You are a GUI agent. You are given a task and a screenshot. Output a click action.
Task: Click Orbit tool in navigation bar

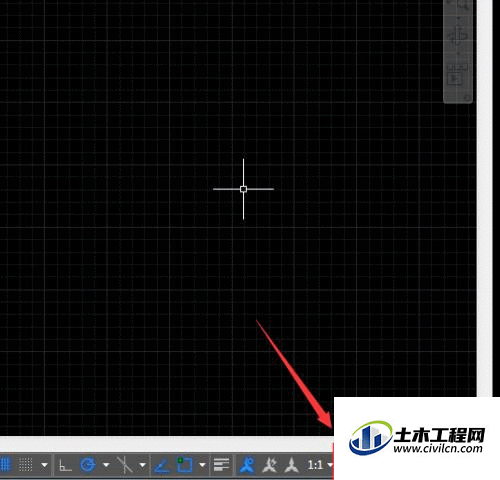click(458, 36)
